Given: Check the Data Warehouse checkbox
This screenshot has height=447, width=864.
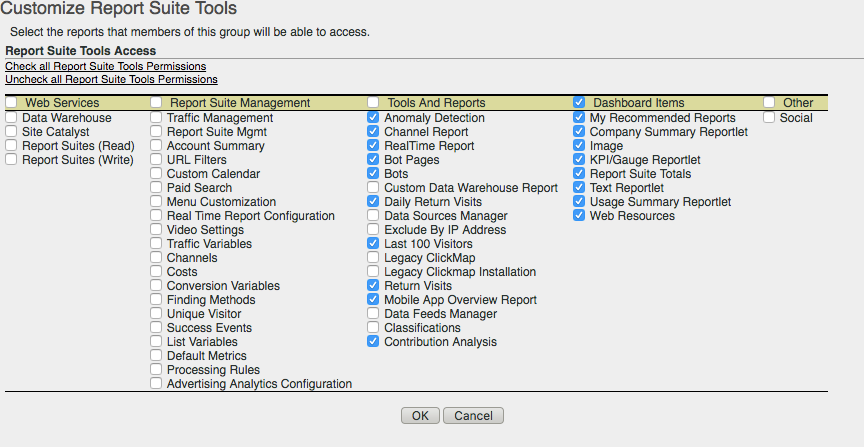Looking at the screenshot, I should [11, 118].
